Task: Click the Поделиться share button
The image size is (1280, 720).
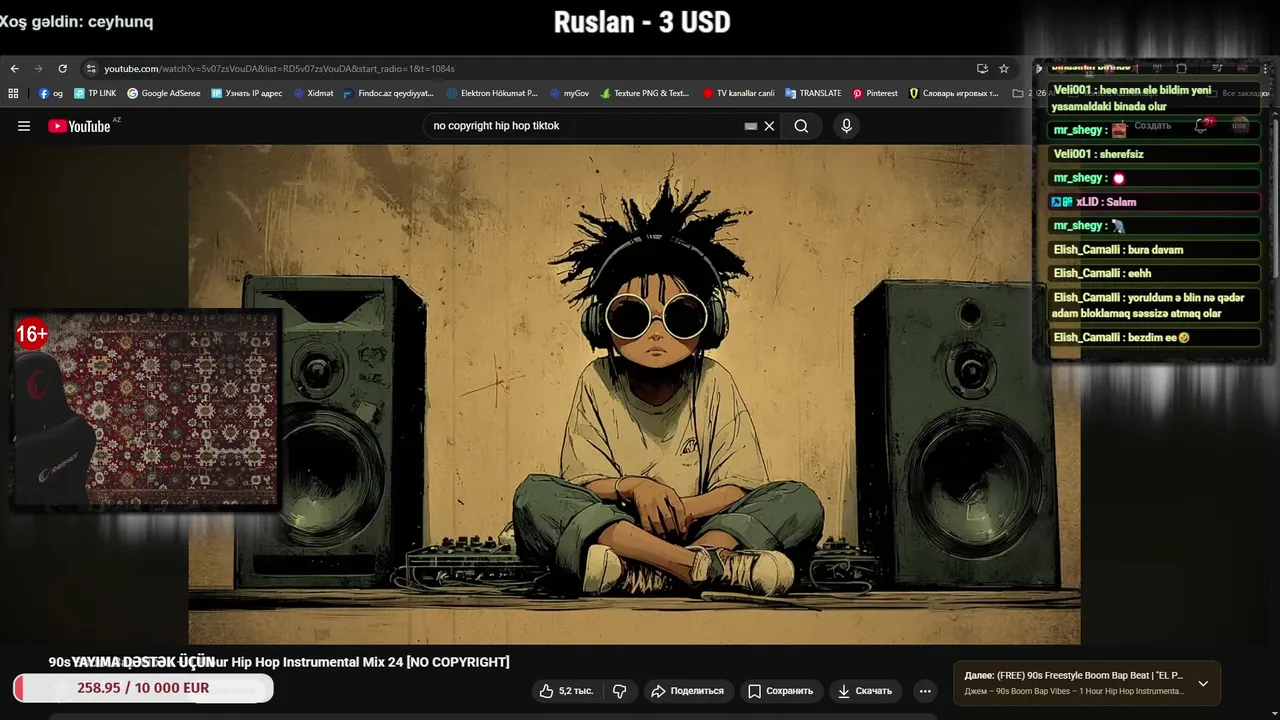Action: click(x=688, y=691)
